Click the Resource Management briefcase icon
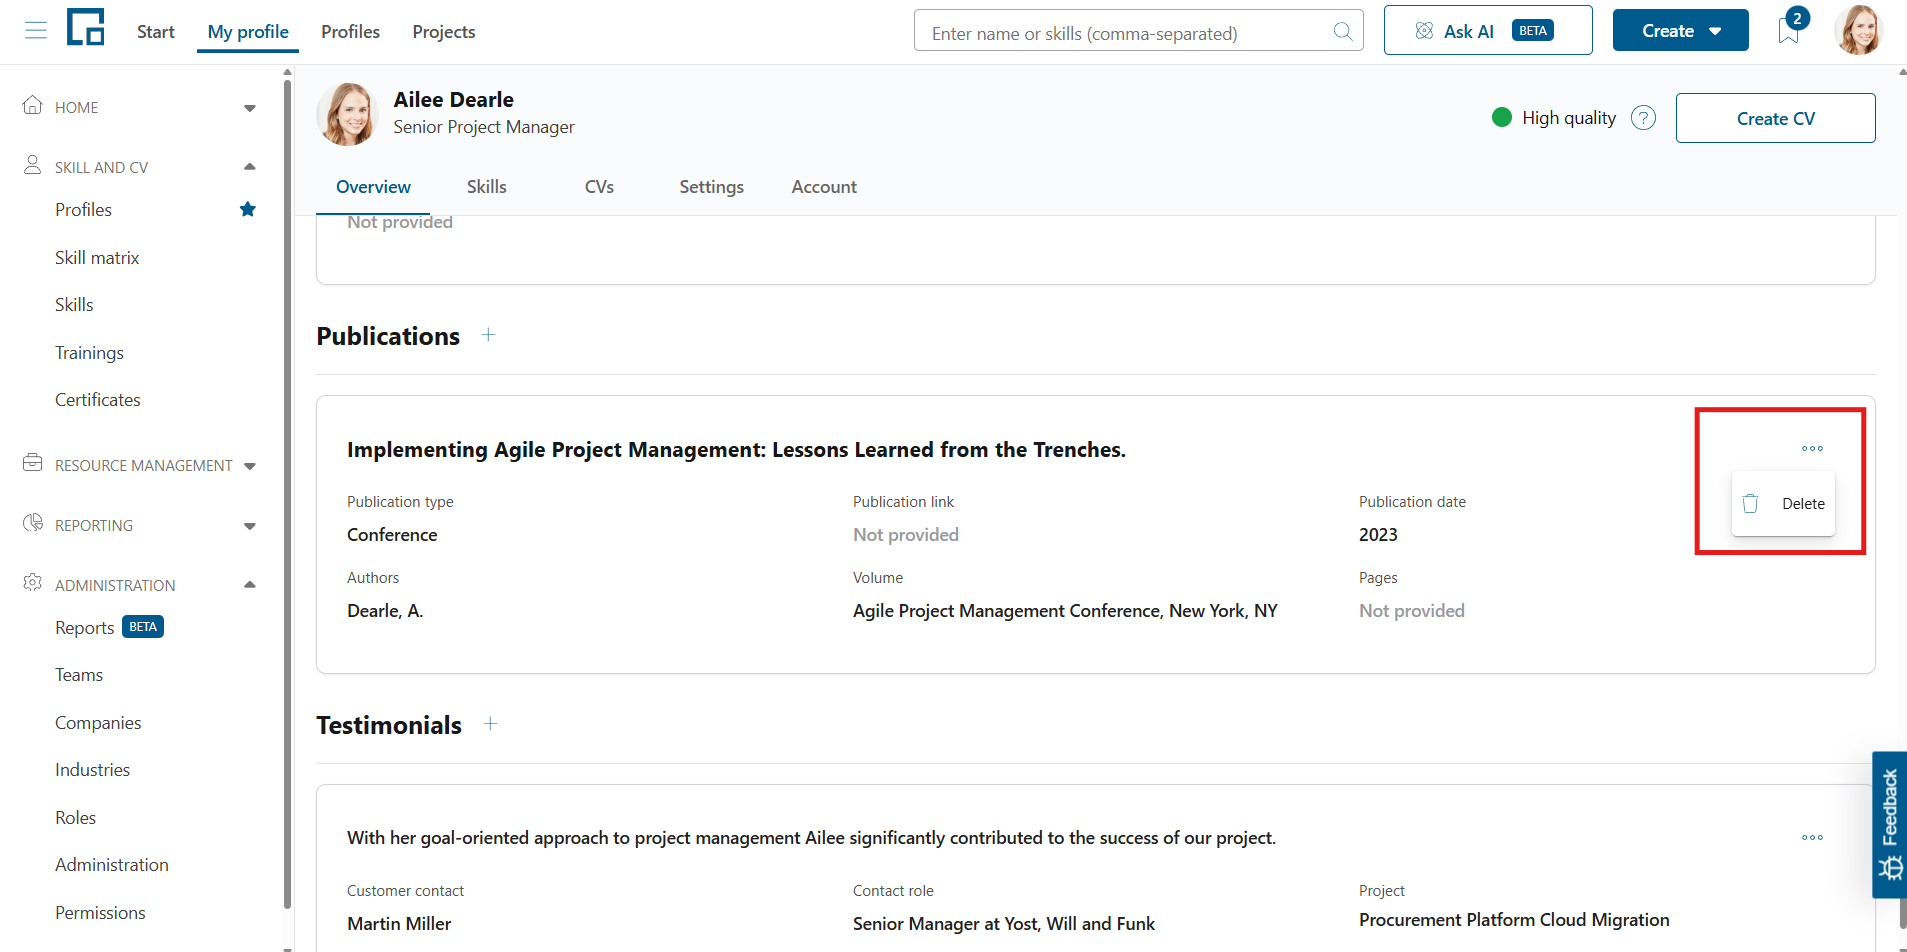Viewport: 1907px width, 952px height. [33, 463]
